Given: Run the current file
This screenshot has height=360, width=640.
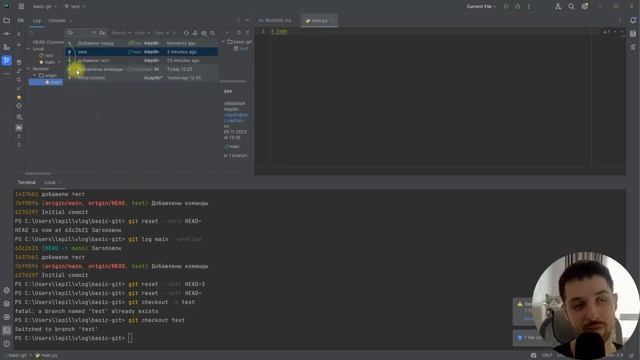Looking at the screenshot, I should [x=507, y=7].
